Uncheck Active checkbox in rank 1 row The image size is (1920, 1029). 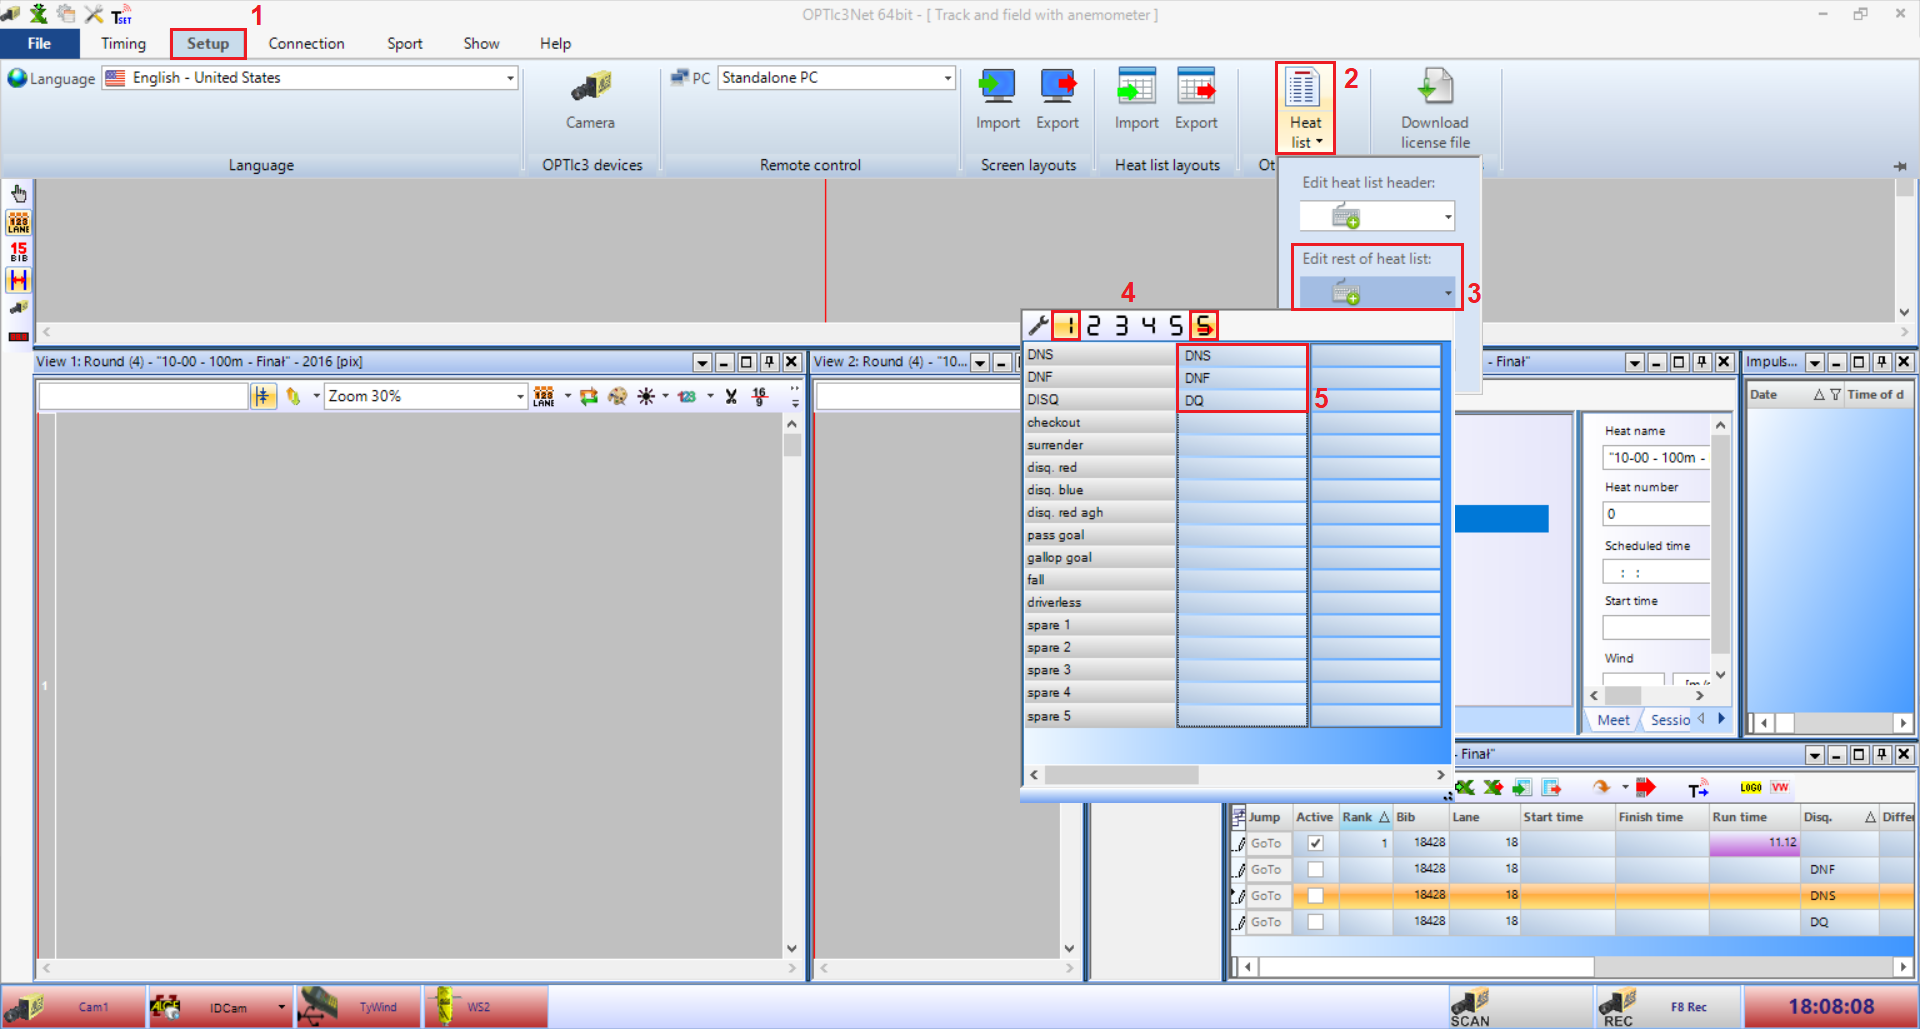[x=1315, y=844]
